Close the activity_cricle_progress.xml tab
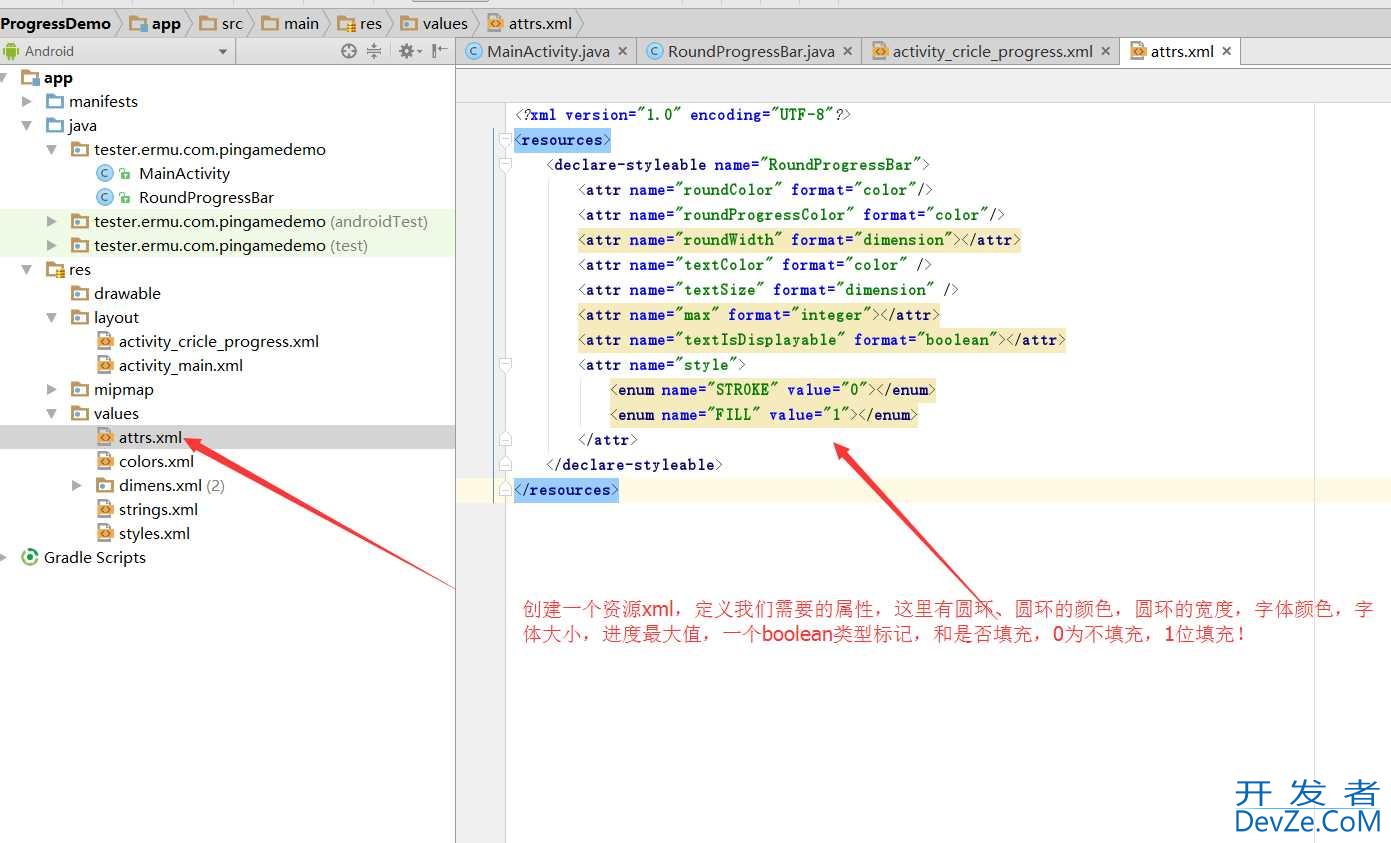This screenshot has height=843, width=1391. pyautogui.click(x=1105, y=51)
